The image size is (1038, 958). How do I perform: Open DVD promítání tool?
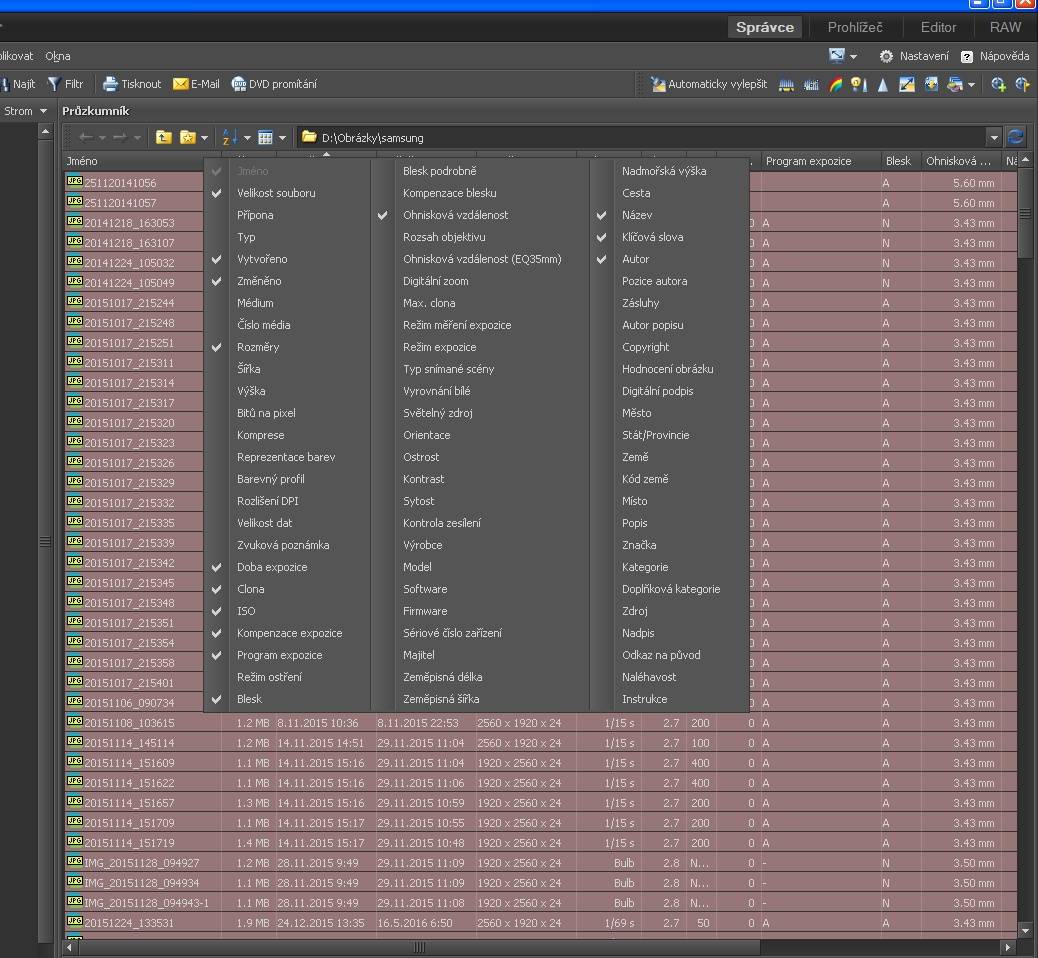tap(274, 84)
